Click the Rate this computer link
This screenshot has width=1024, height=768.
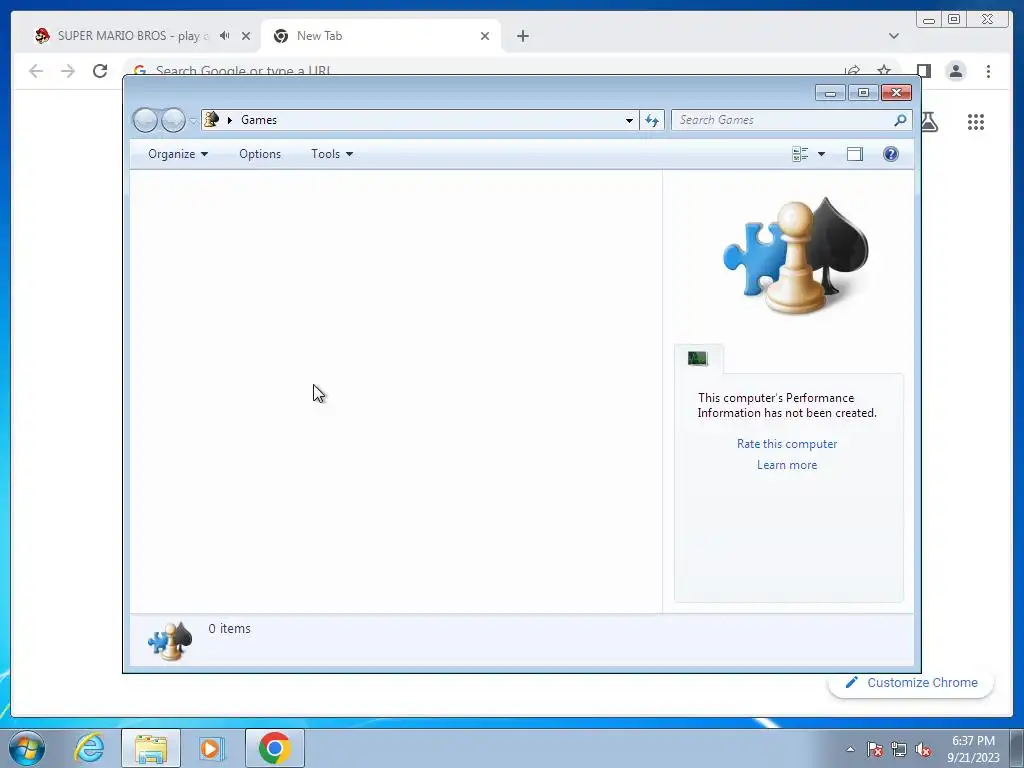(x=787, y=444)
